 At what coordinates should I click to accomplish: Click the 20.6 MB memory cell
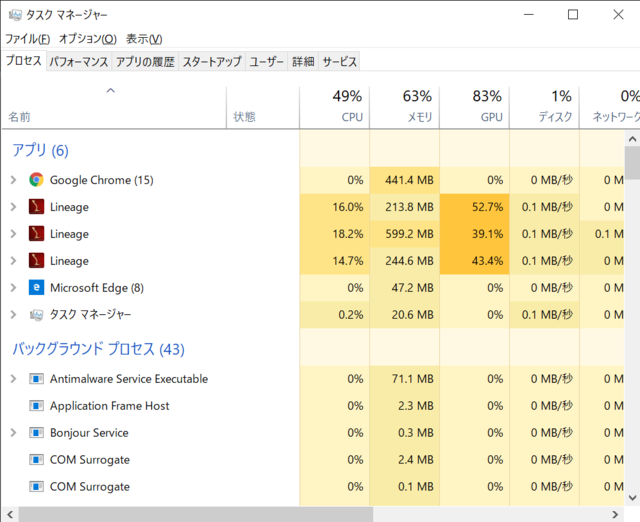coord(404,315)
